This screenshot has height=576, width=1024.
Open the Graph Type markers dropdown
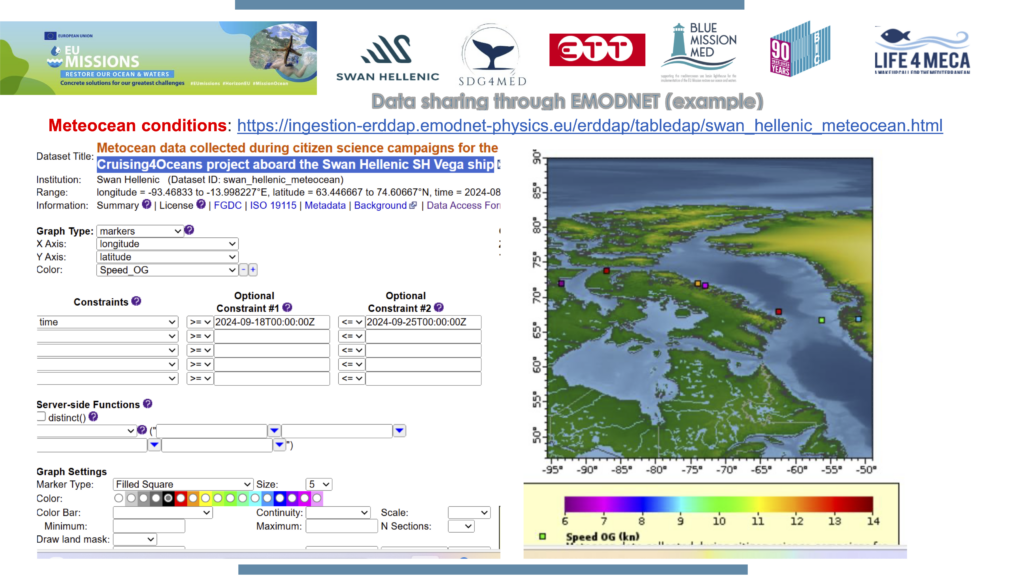click(139, 231)
